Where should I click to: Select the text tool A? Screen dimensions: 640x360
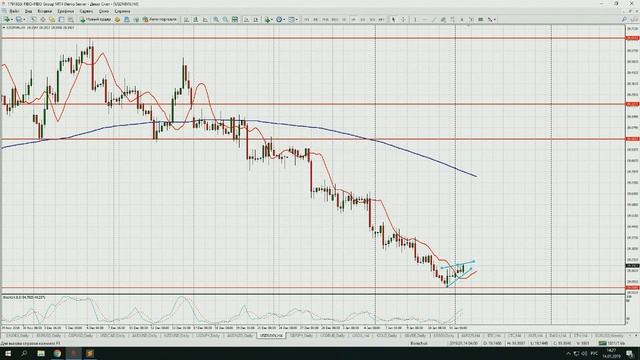click(462, 20)
